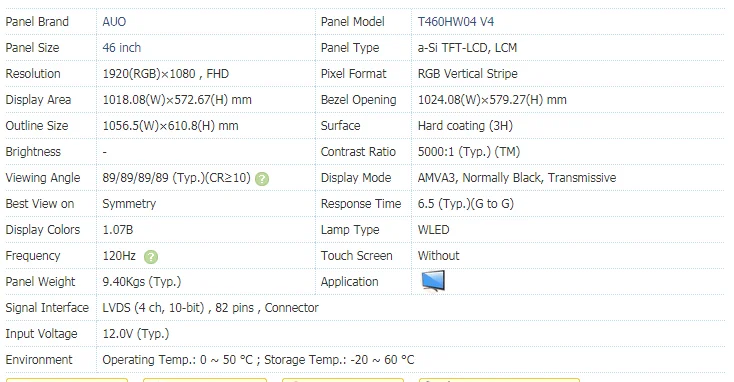Click the Hard coating (3H) surface value
The width and height of the screenshot is (734, 382).
click(x=465, y=126)
